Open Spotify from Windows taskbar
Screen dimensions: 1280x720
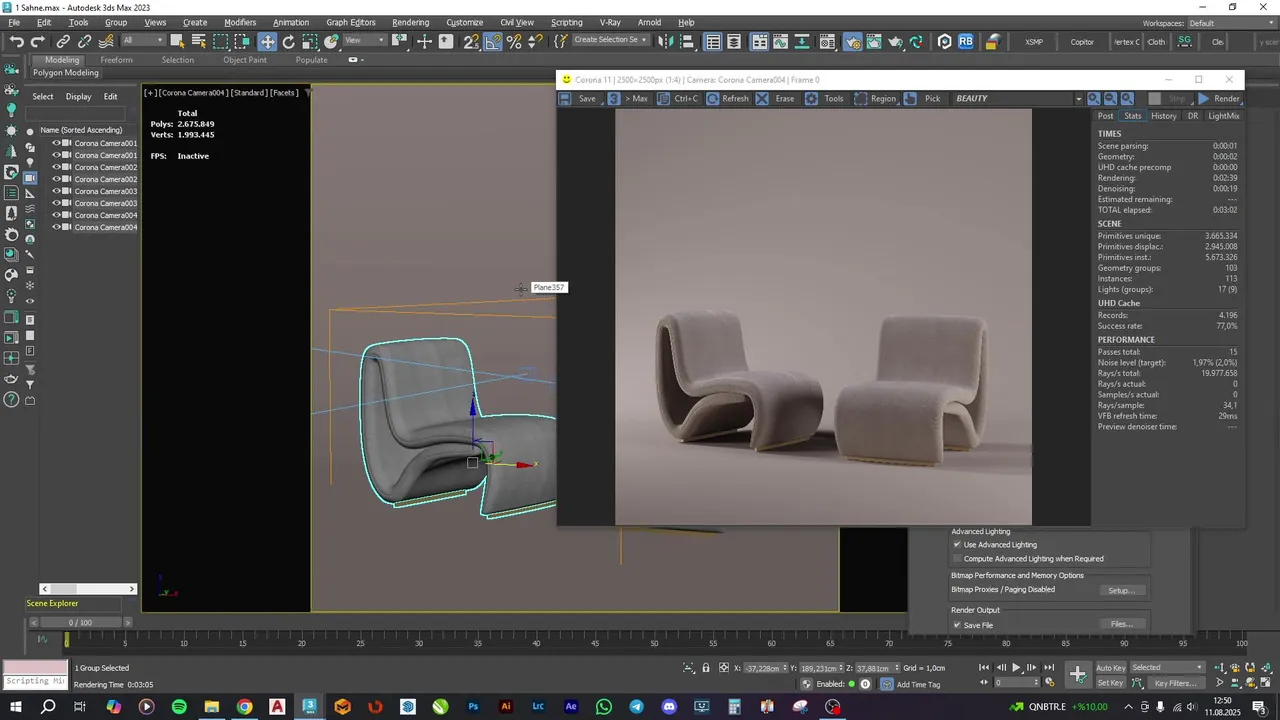click(179, 707)
